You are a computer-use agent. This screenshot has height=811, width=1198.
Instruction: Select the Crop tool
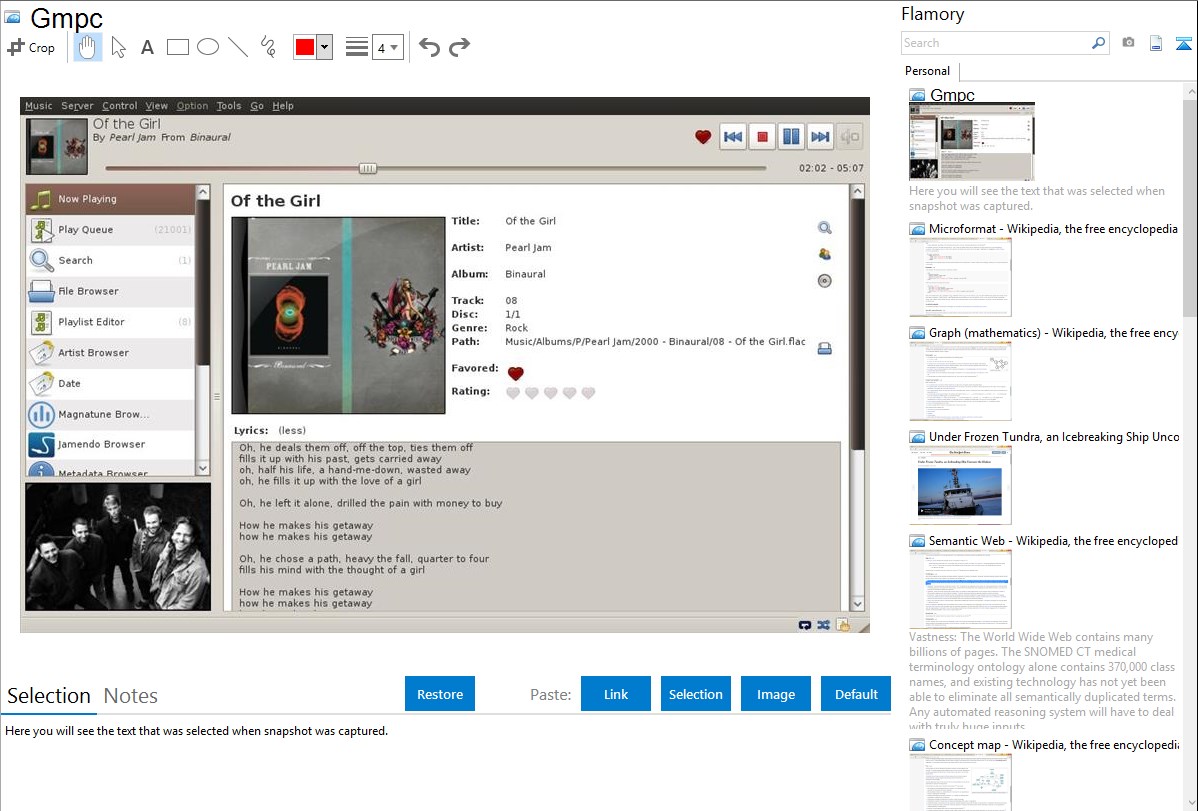(x=31, y=47)
